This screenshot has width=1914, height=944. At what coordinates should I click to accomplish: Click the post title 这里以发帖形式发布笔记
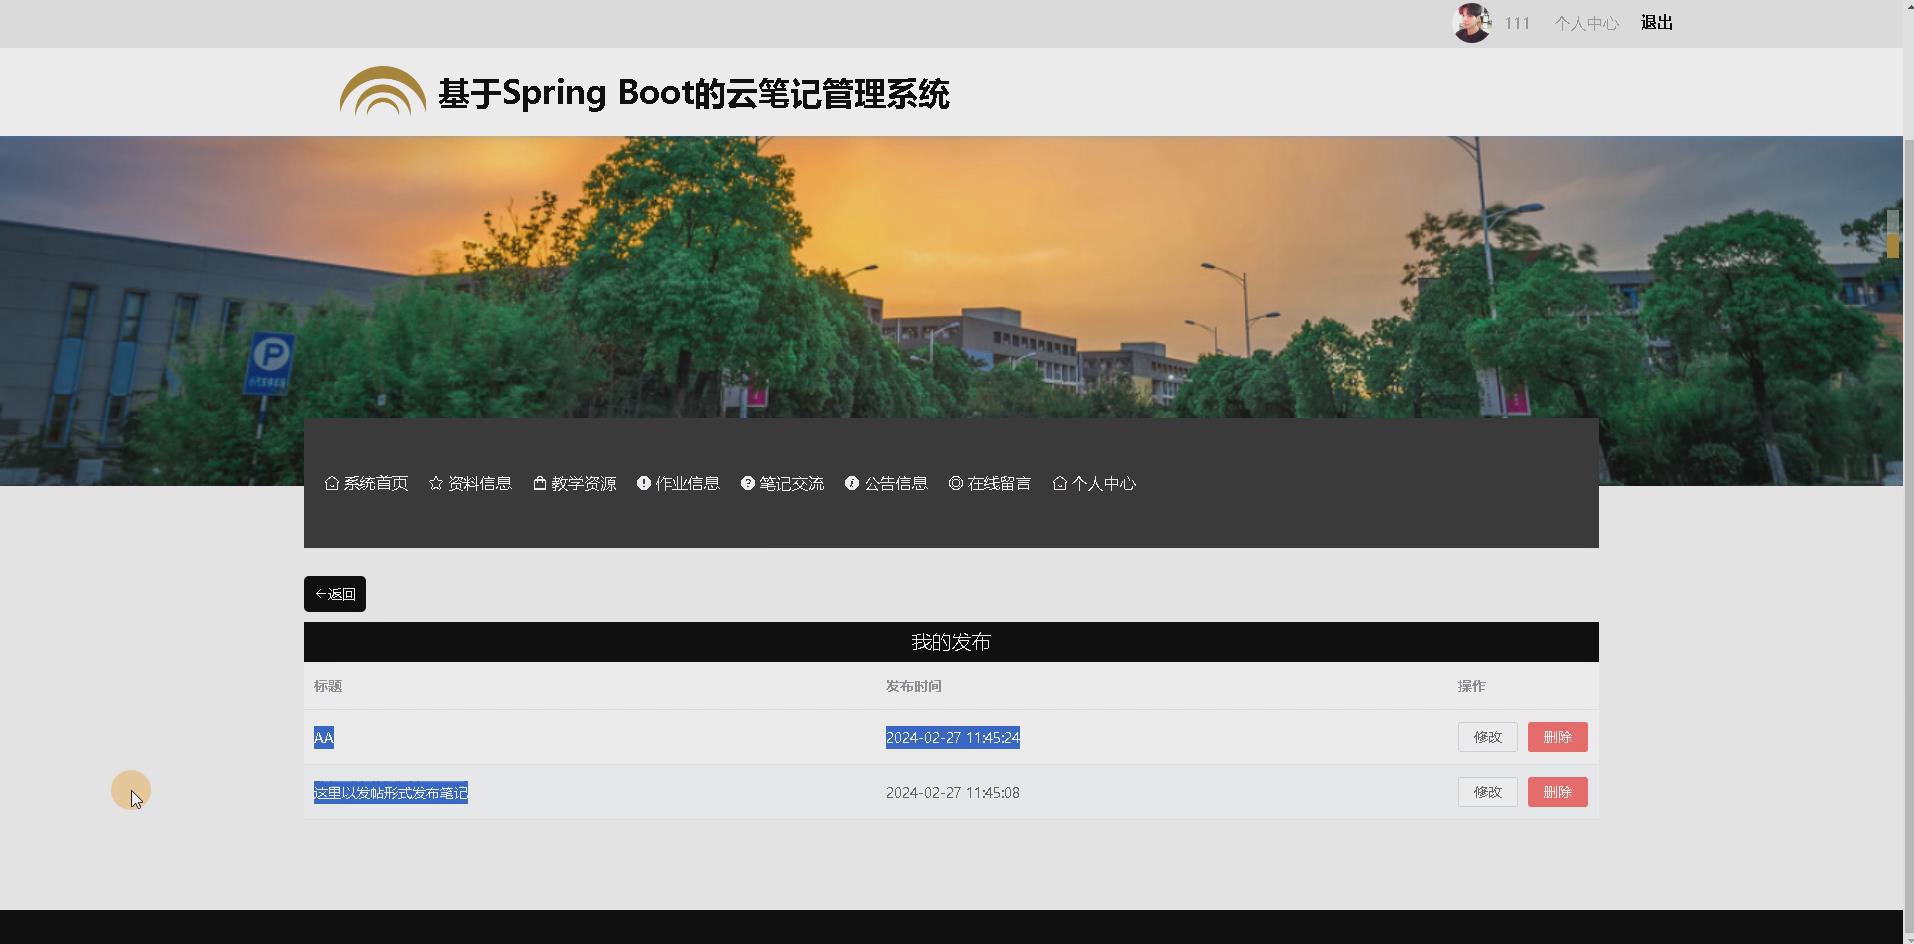[x=391, y=793]
